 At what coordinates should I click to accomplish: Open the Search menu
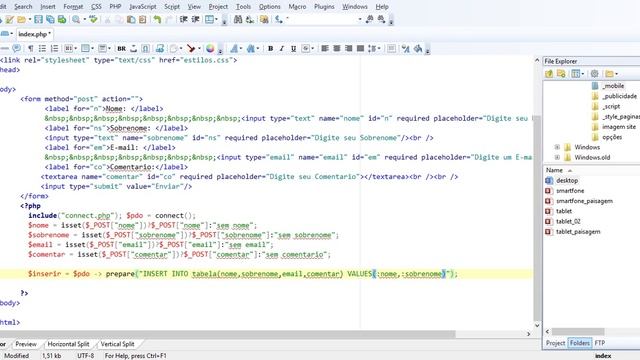pos(23,7)
